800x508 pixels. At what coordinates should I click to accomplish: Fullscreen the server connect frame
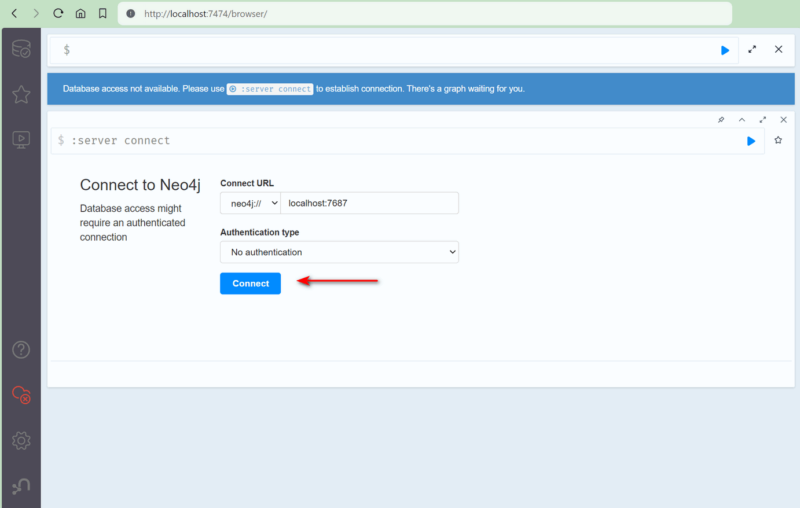[763, 120]
